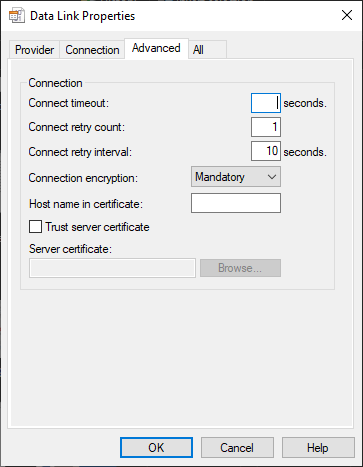Switch to the Provider tab
363x467 pixels.
point(34,50)
